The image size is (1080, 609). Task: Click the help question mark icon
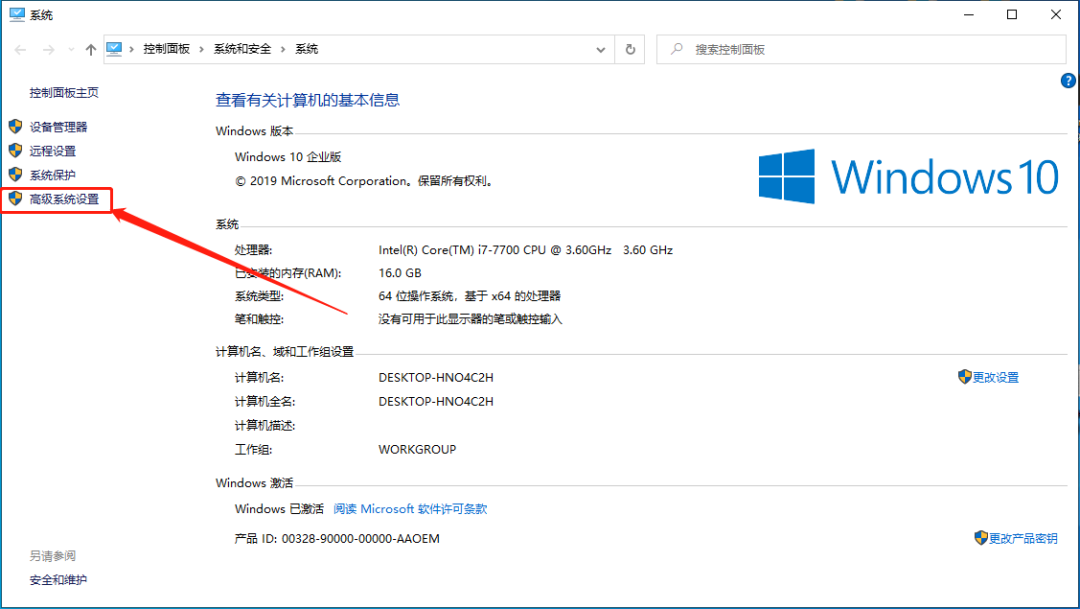tap(1068, 81)
